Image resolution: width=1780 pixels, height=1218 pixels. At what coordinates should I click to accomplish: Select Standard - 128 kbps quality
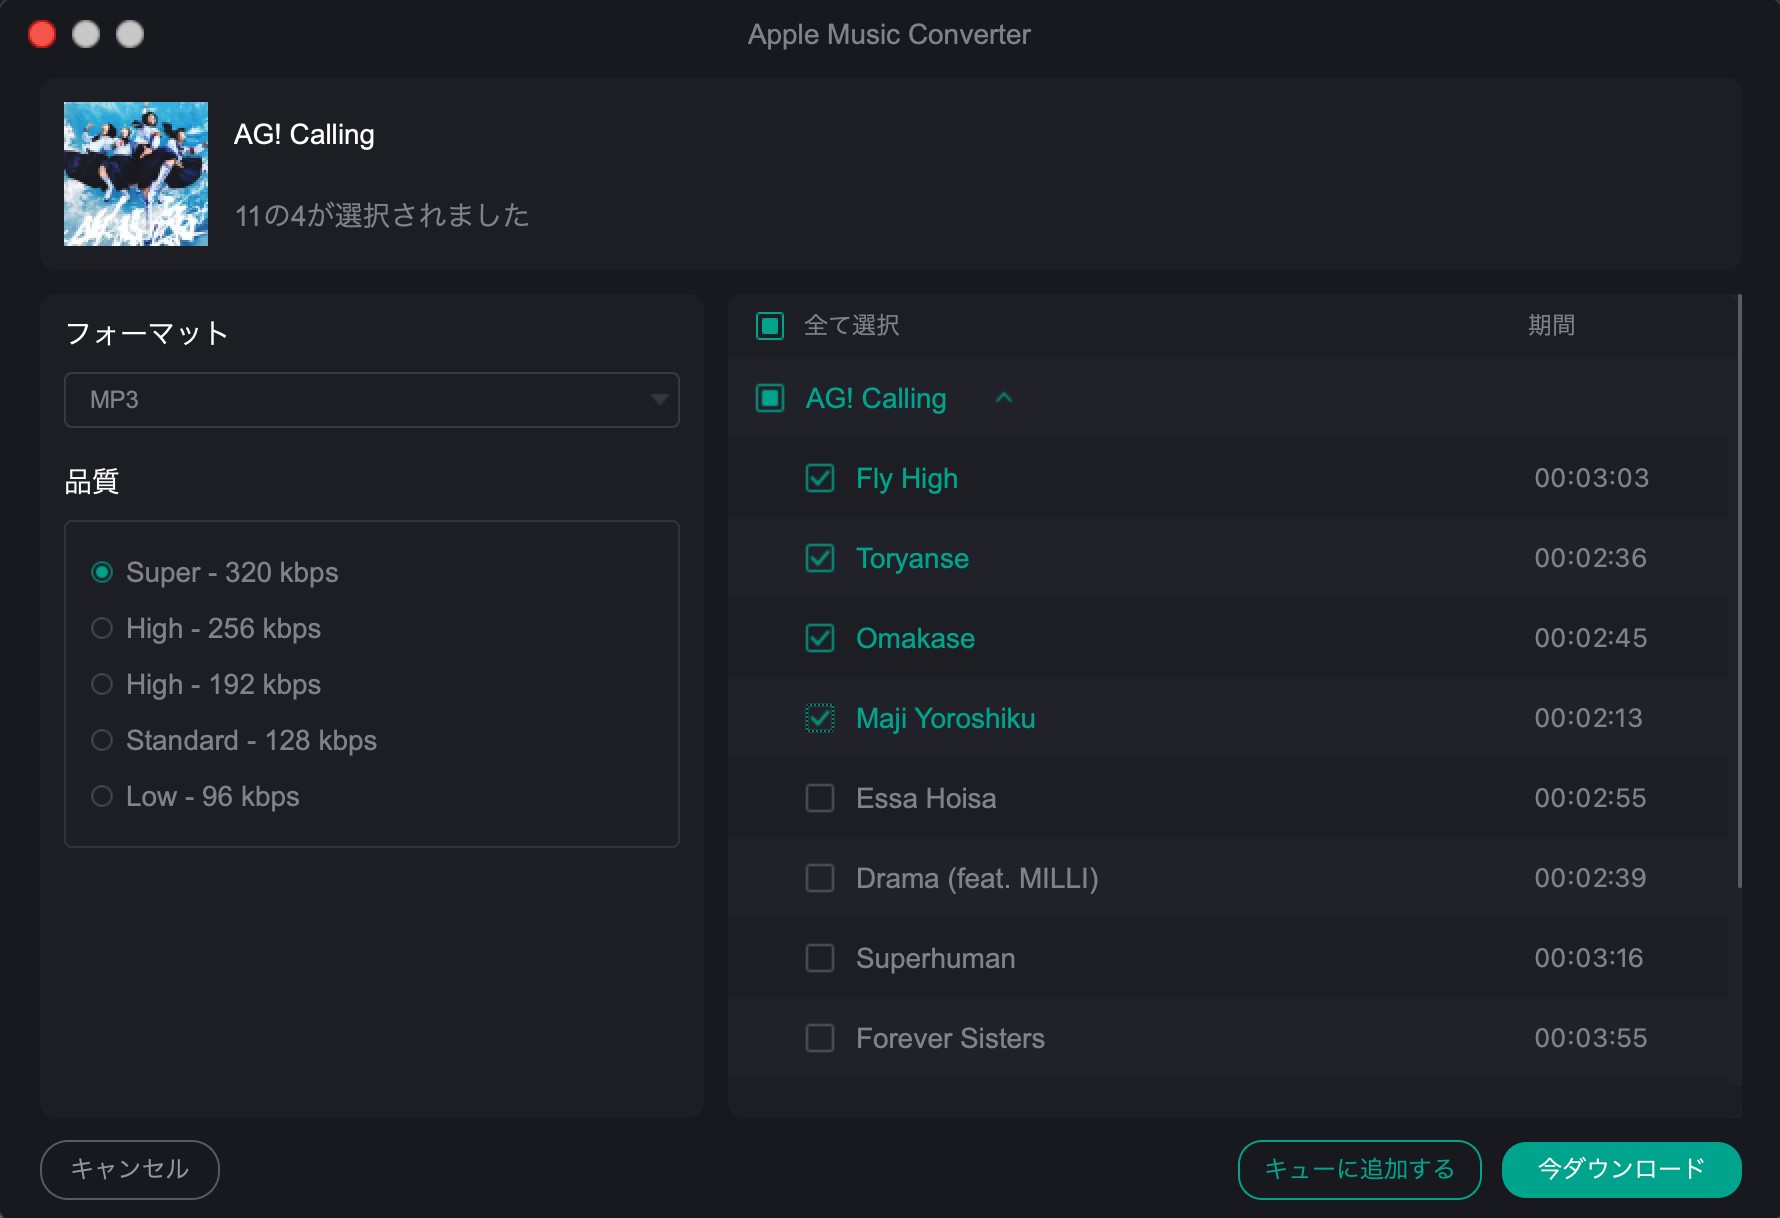101,740
